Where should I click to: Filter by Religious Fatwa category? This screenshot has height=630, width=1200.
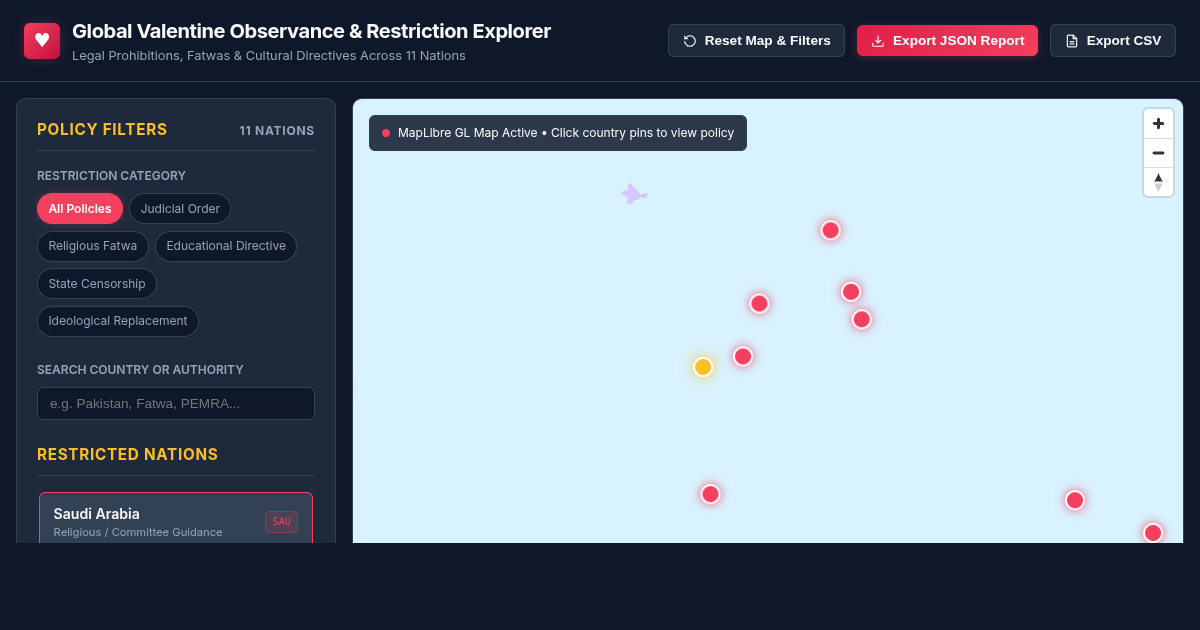[x=93, y=246]
